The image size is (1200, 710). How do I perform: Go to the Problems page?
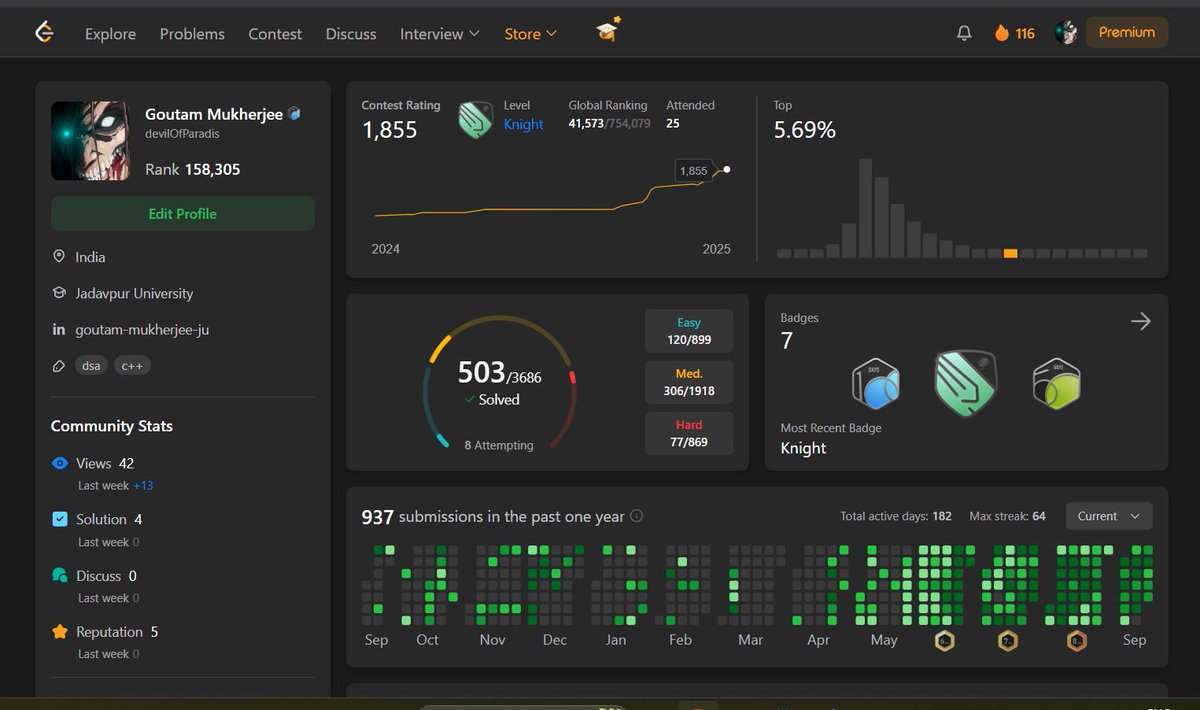point(192,34)
